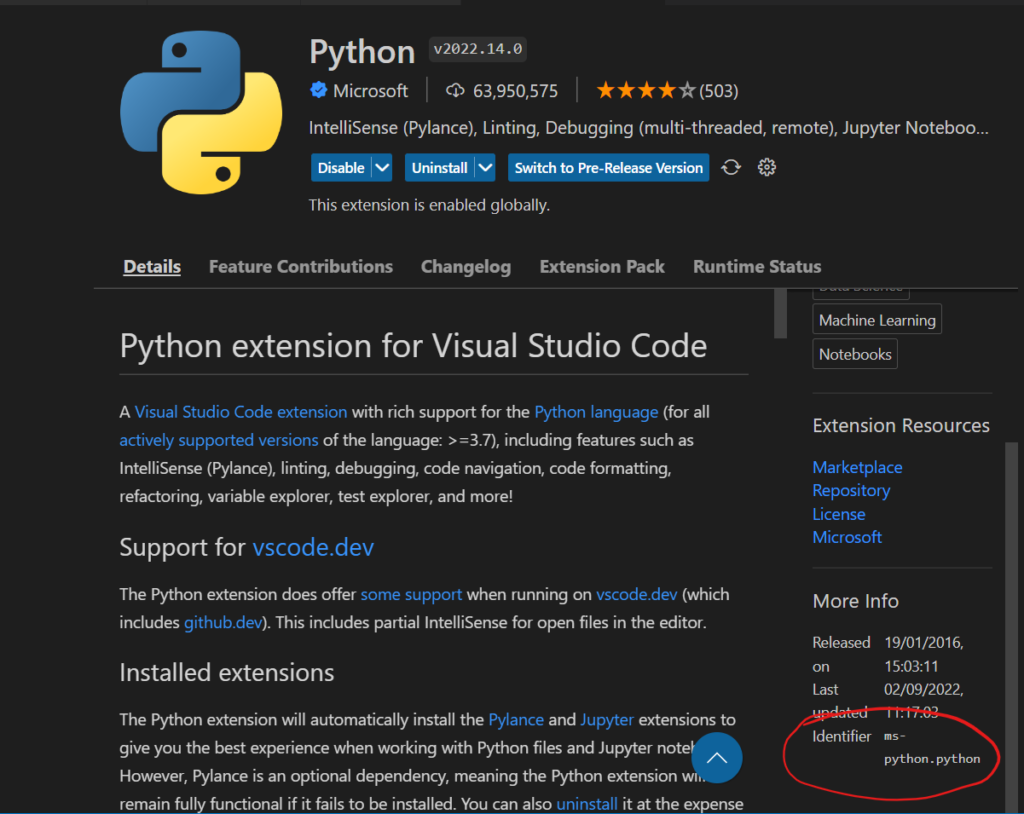The height and width of the screenshot is (814, 1024).
Task: Open the vscode.dev link in the paragraph
Action: tap(637, 594)
